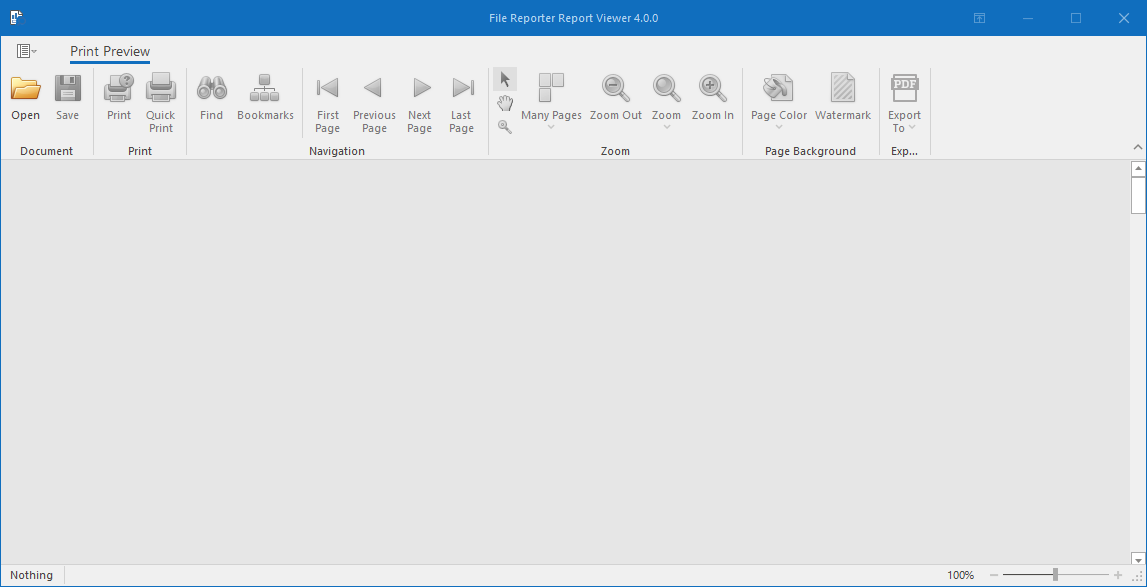Image resolution: width=1147 pixels, height=587 pixels.
Task: Enable the small magnifier tool
Action: pyautogui.click(x=505, y=127)
